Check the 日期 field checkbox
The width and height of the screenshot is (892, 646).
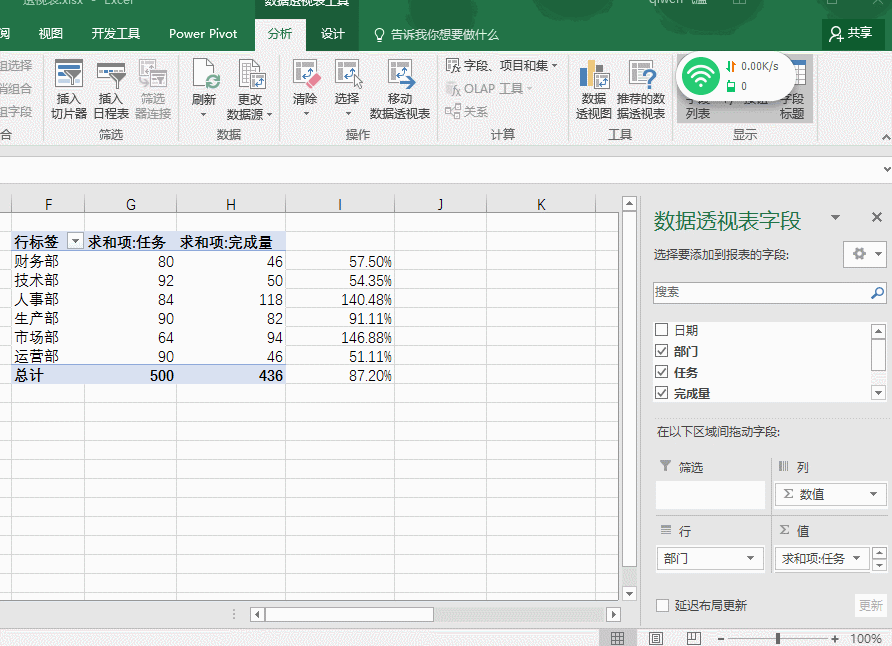[661, 330]
